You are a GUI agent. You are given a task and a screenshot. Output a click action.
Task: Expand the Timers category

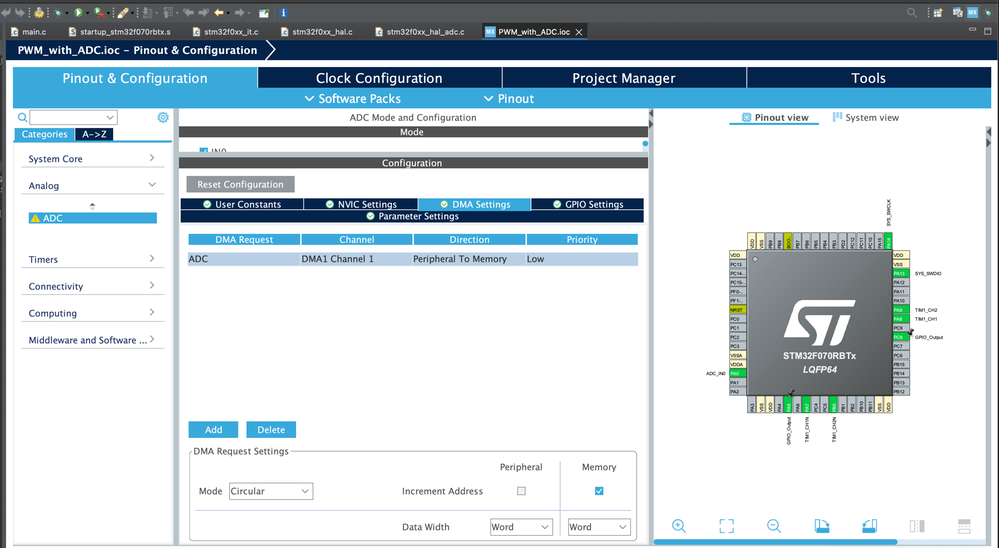pyautogui.click(x=92, y=259)
